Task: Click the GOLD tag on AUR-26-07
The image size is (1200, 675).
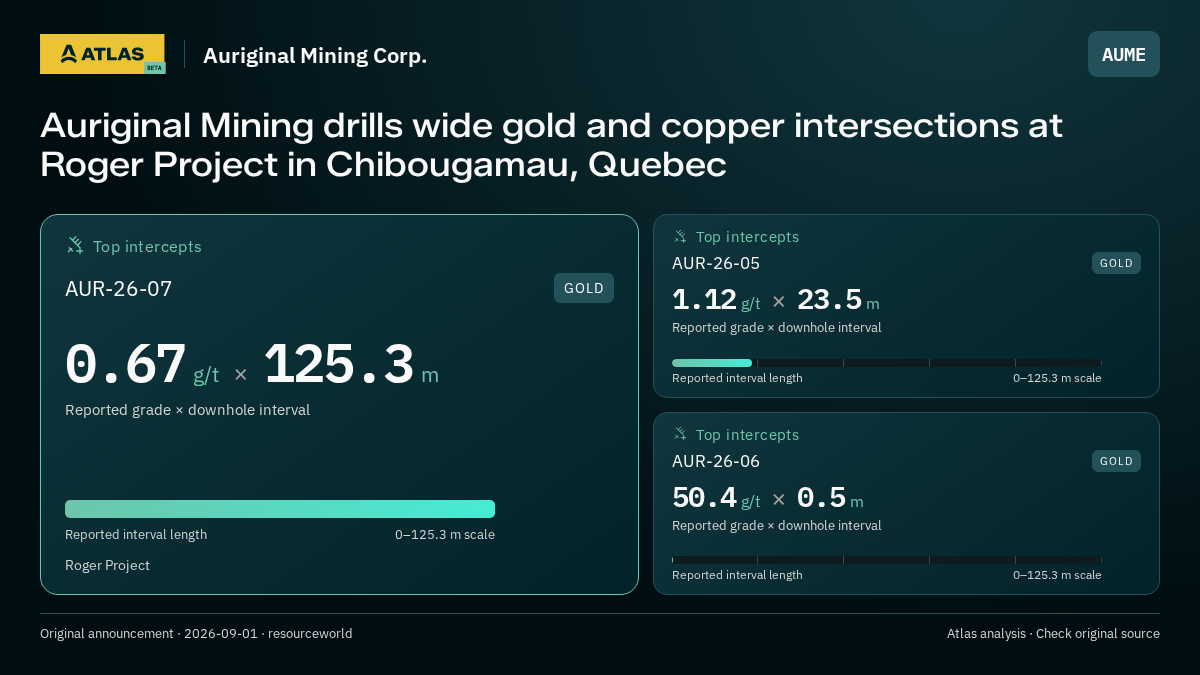Action: 584,288
